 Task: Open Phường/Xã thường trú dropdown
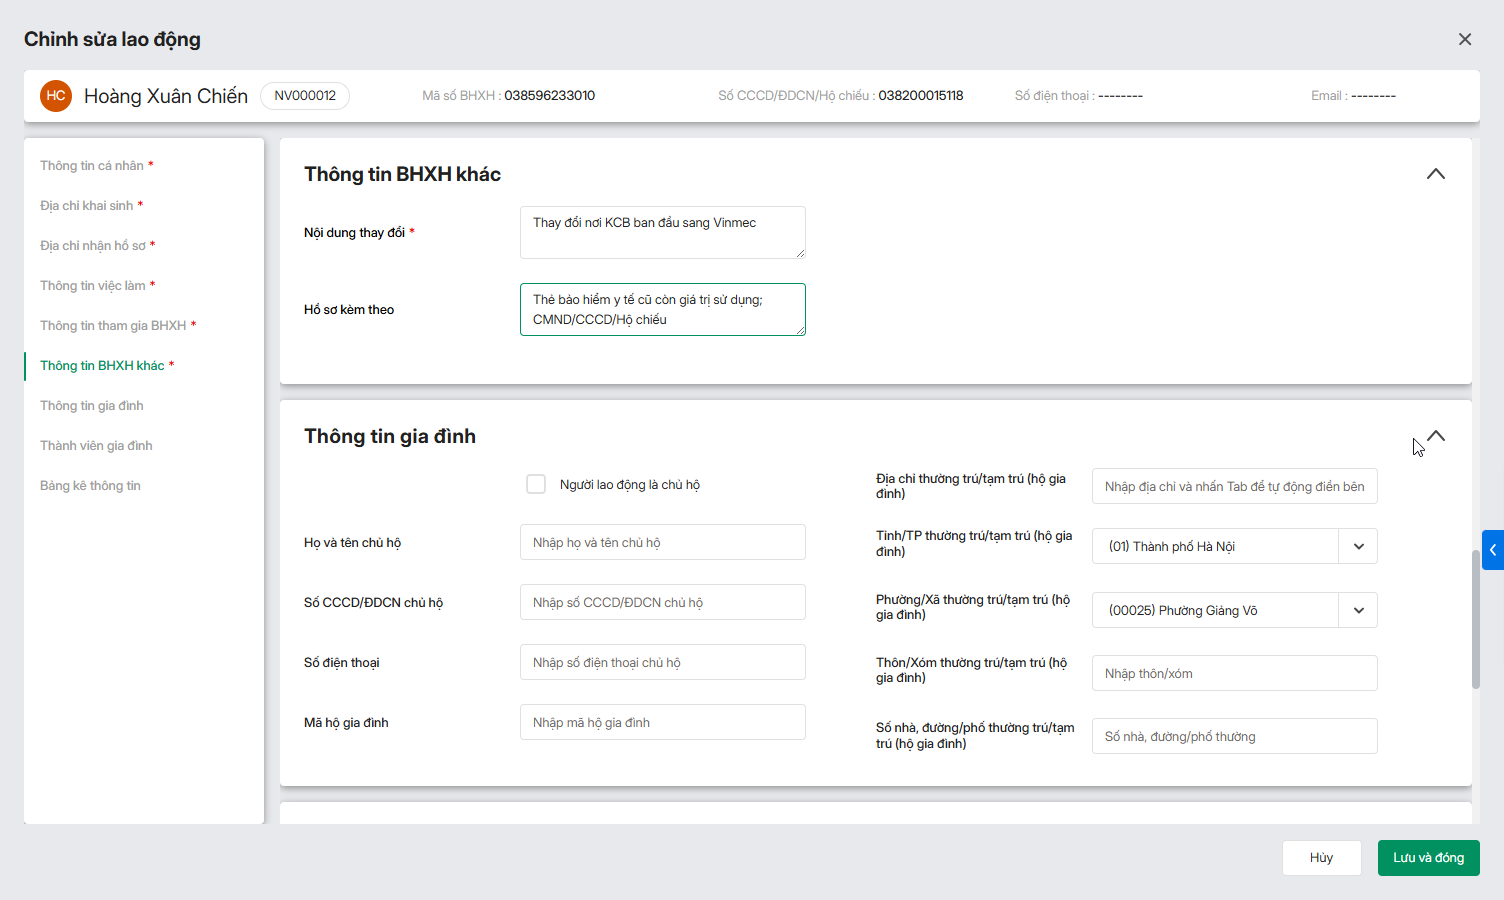click(x=1358, y=611)
